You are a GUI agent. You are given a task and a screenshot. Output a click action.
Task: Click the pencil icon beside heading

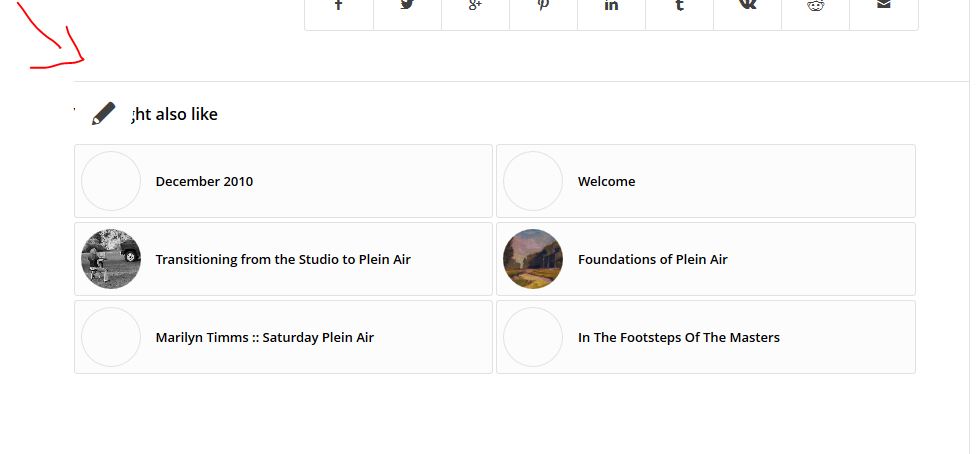tap(103, 113)
